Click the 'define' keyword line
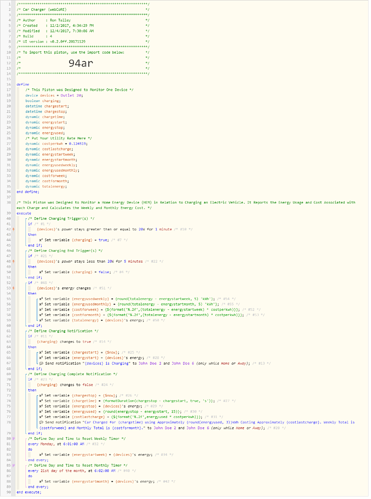Screen dimensions: 371x499 (x=23, y=85)
